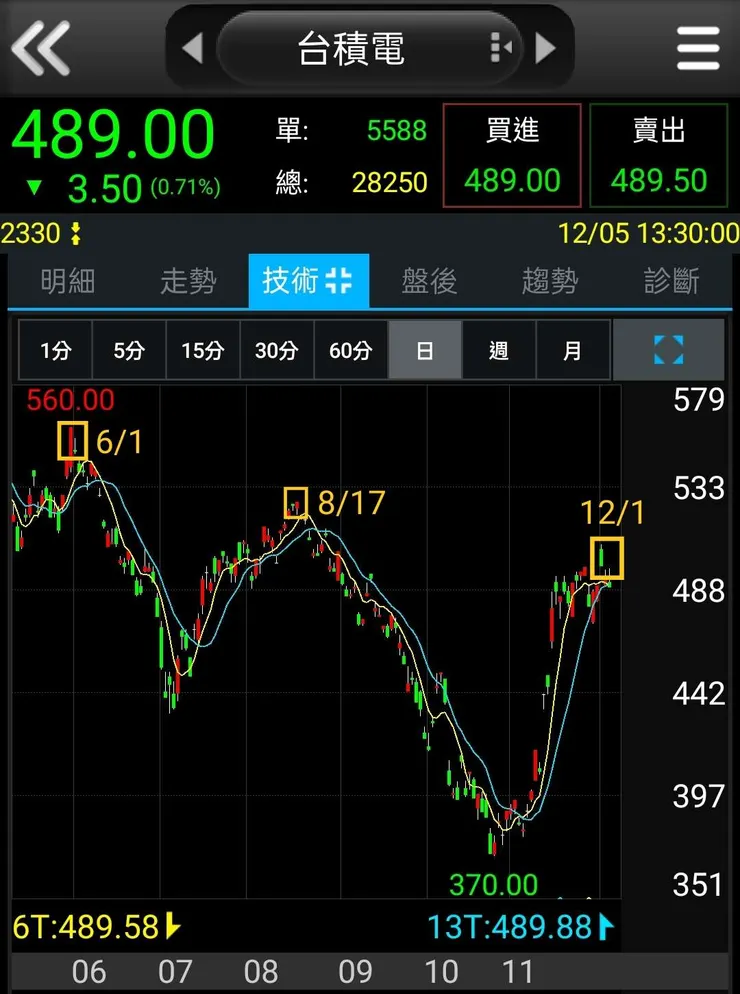This screenshot has width=740, height=994.
Task: Tap the 579 price axis label
Action: click(x=699, y=400)
